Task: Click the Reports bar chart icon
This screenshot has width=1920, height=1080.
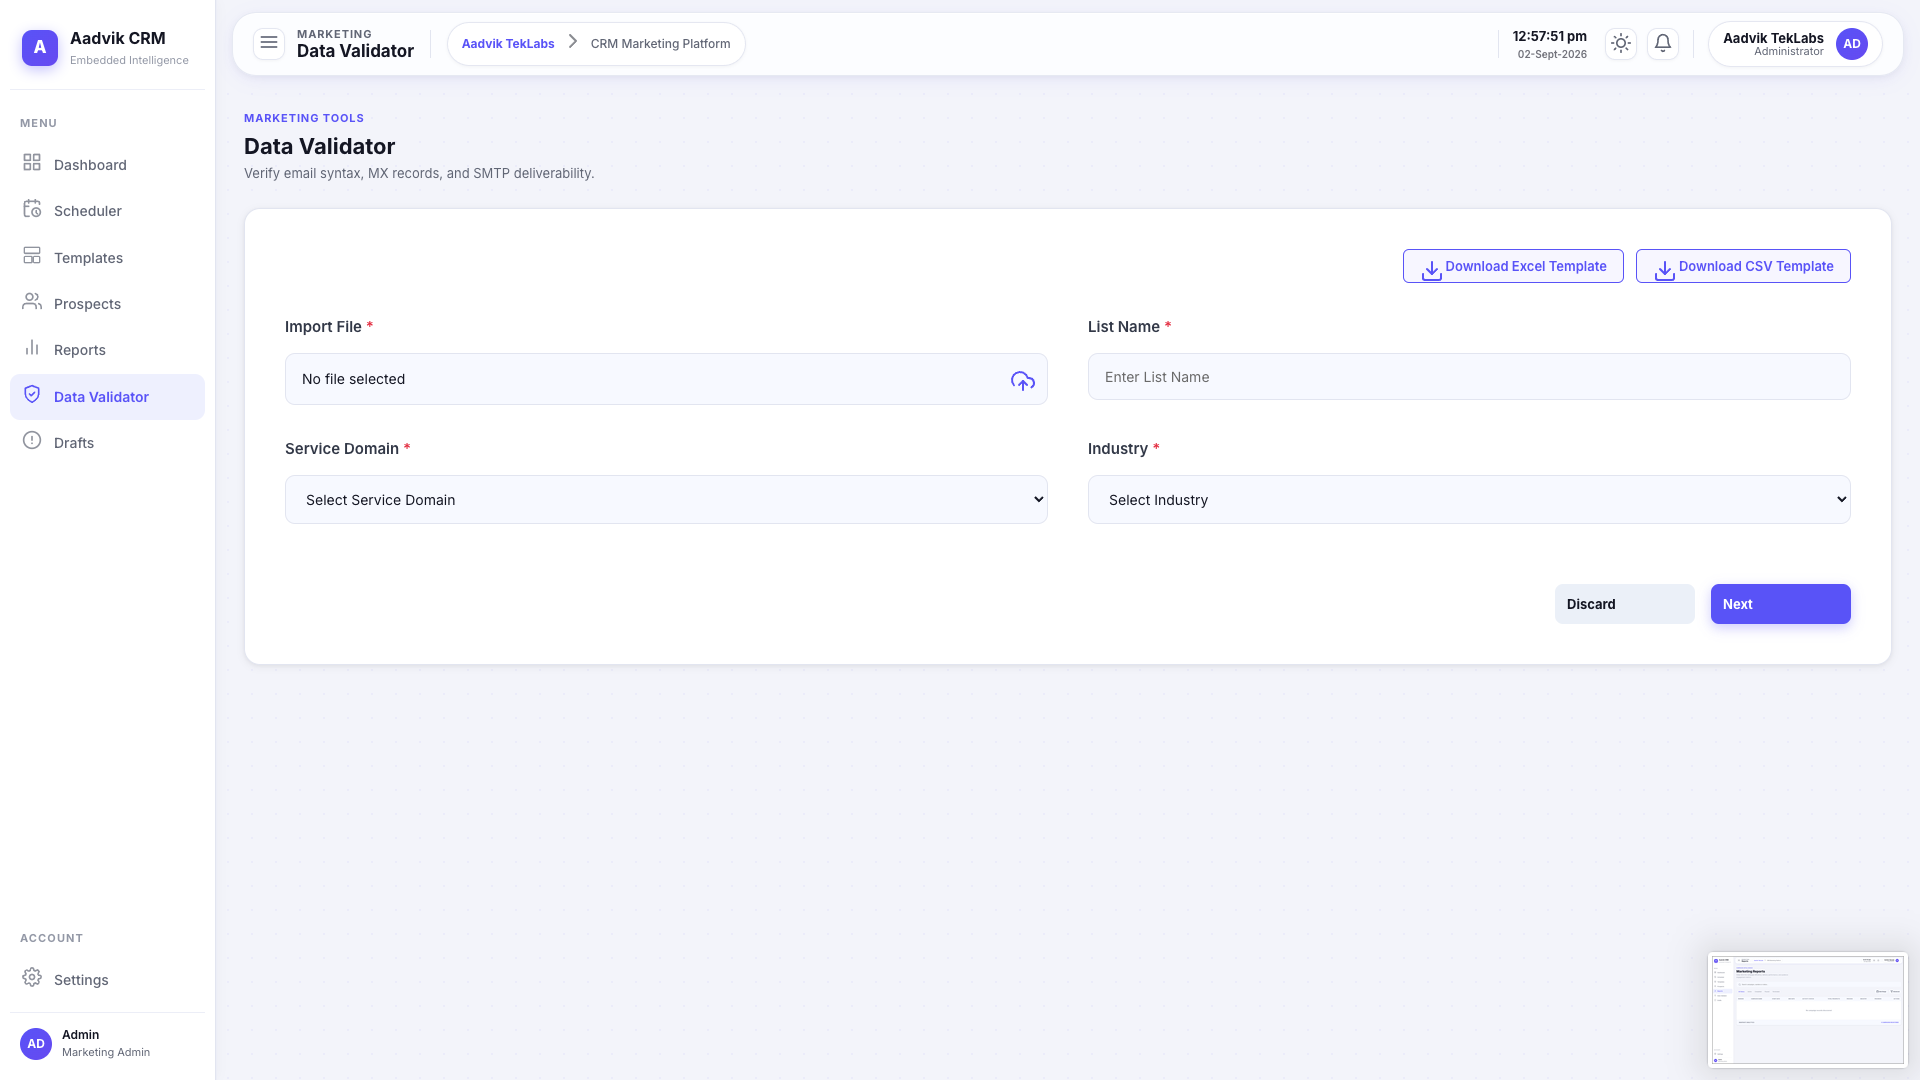Action: click(32, 348)
